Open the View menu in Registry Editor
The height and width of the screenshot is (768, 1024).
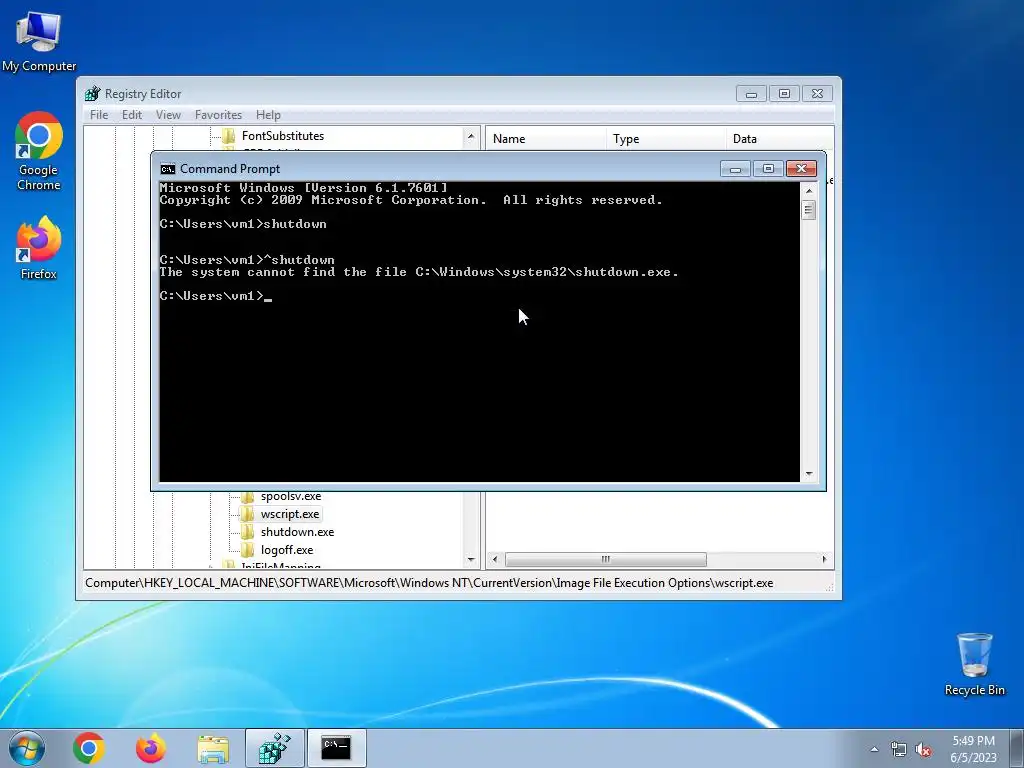coord(168,115)
